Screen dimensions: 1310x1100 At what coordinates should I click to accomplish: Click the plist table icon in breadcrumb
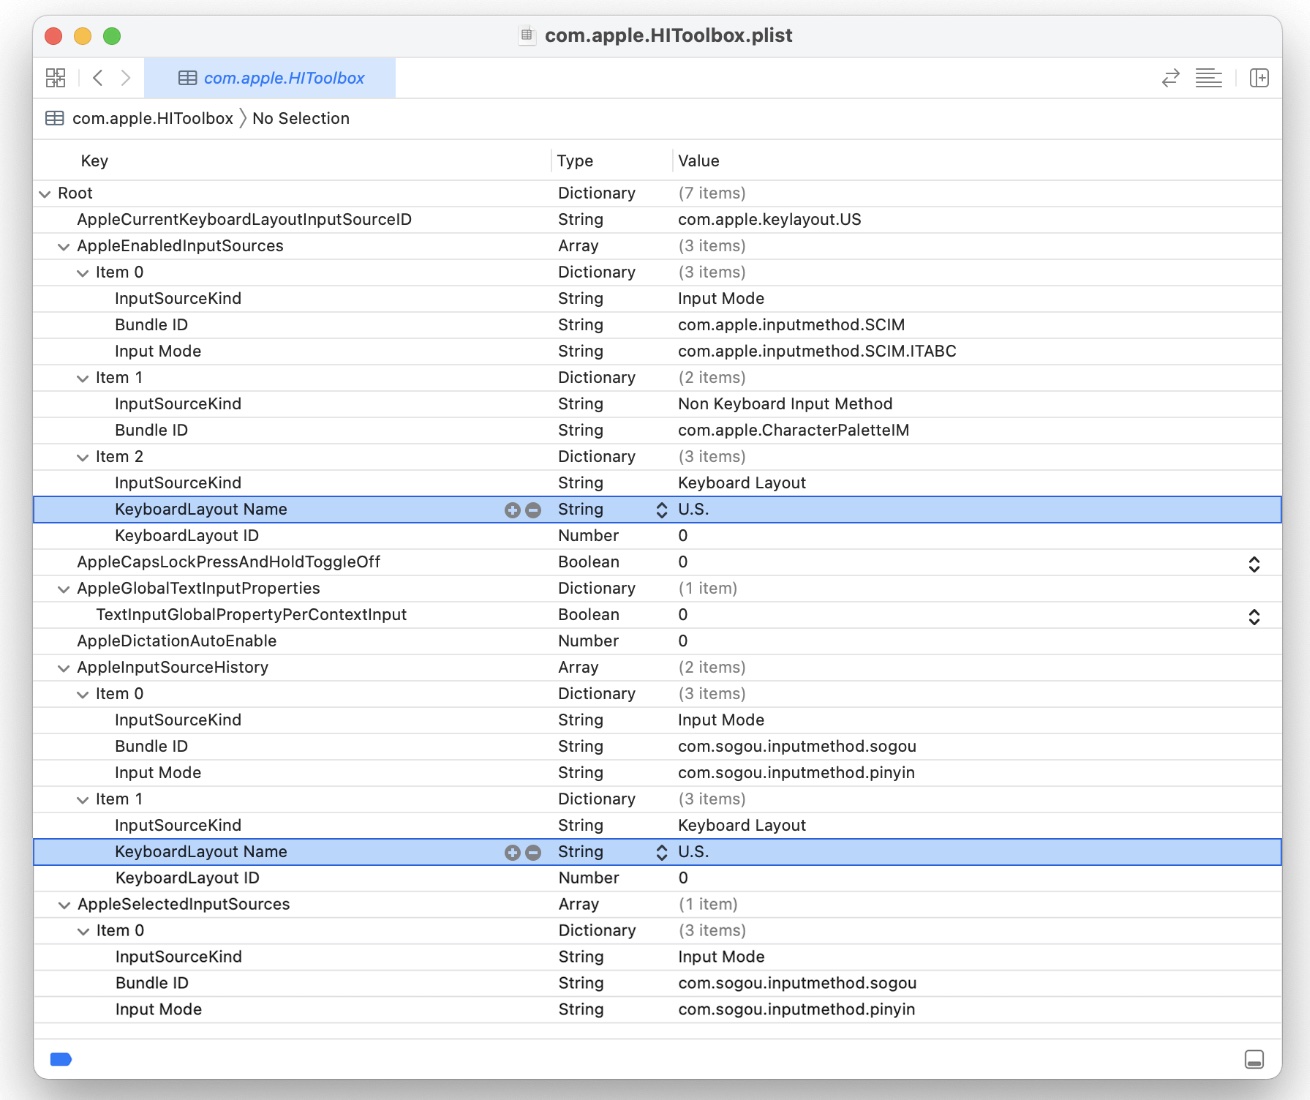pyautogui.click(x=55, y=118)
